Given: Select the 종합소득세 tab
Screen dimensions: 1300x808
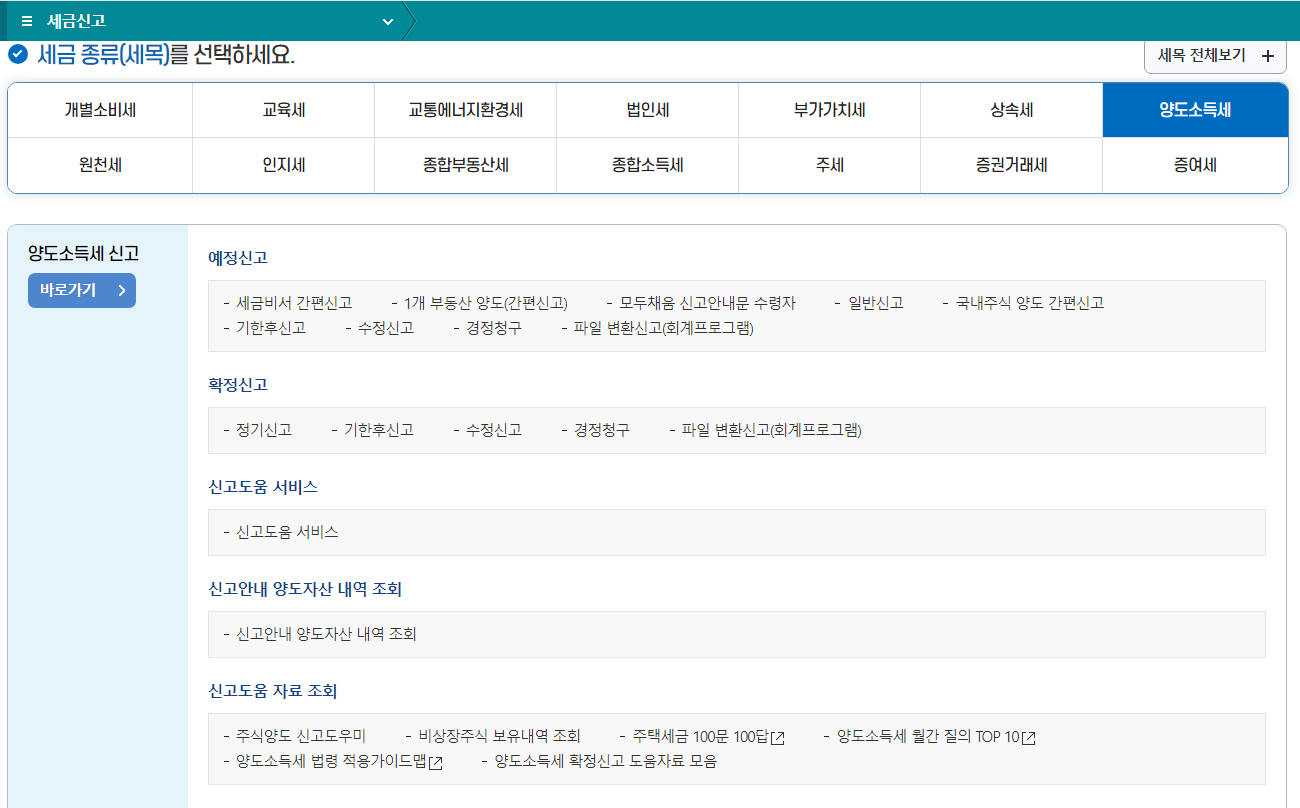Looking at the screenshot, I should click(x=647, y=165).
